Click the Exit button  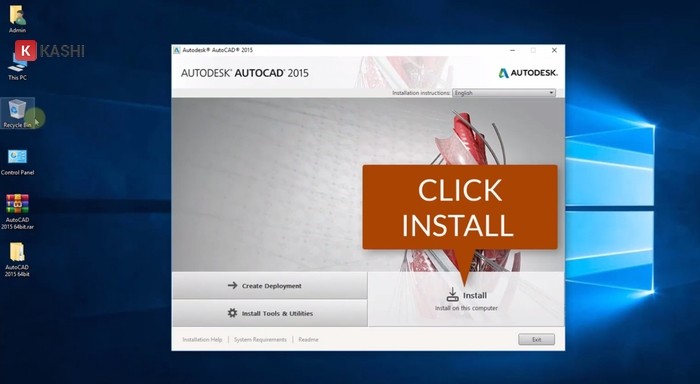point(536,339)
